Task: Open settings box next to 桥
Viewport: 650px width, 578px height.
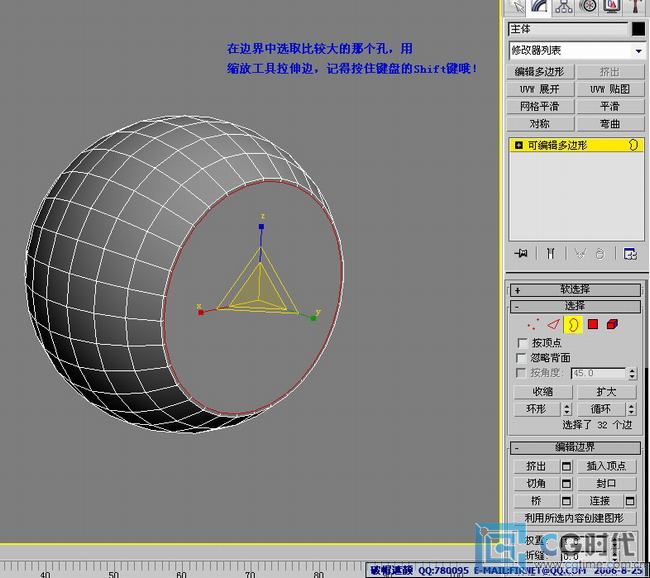Action: pos(566,501)
